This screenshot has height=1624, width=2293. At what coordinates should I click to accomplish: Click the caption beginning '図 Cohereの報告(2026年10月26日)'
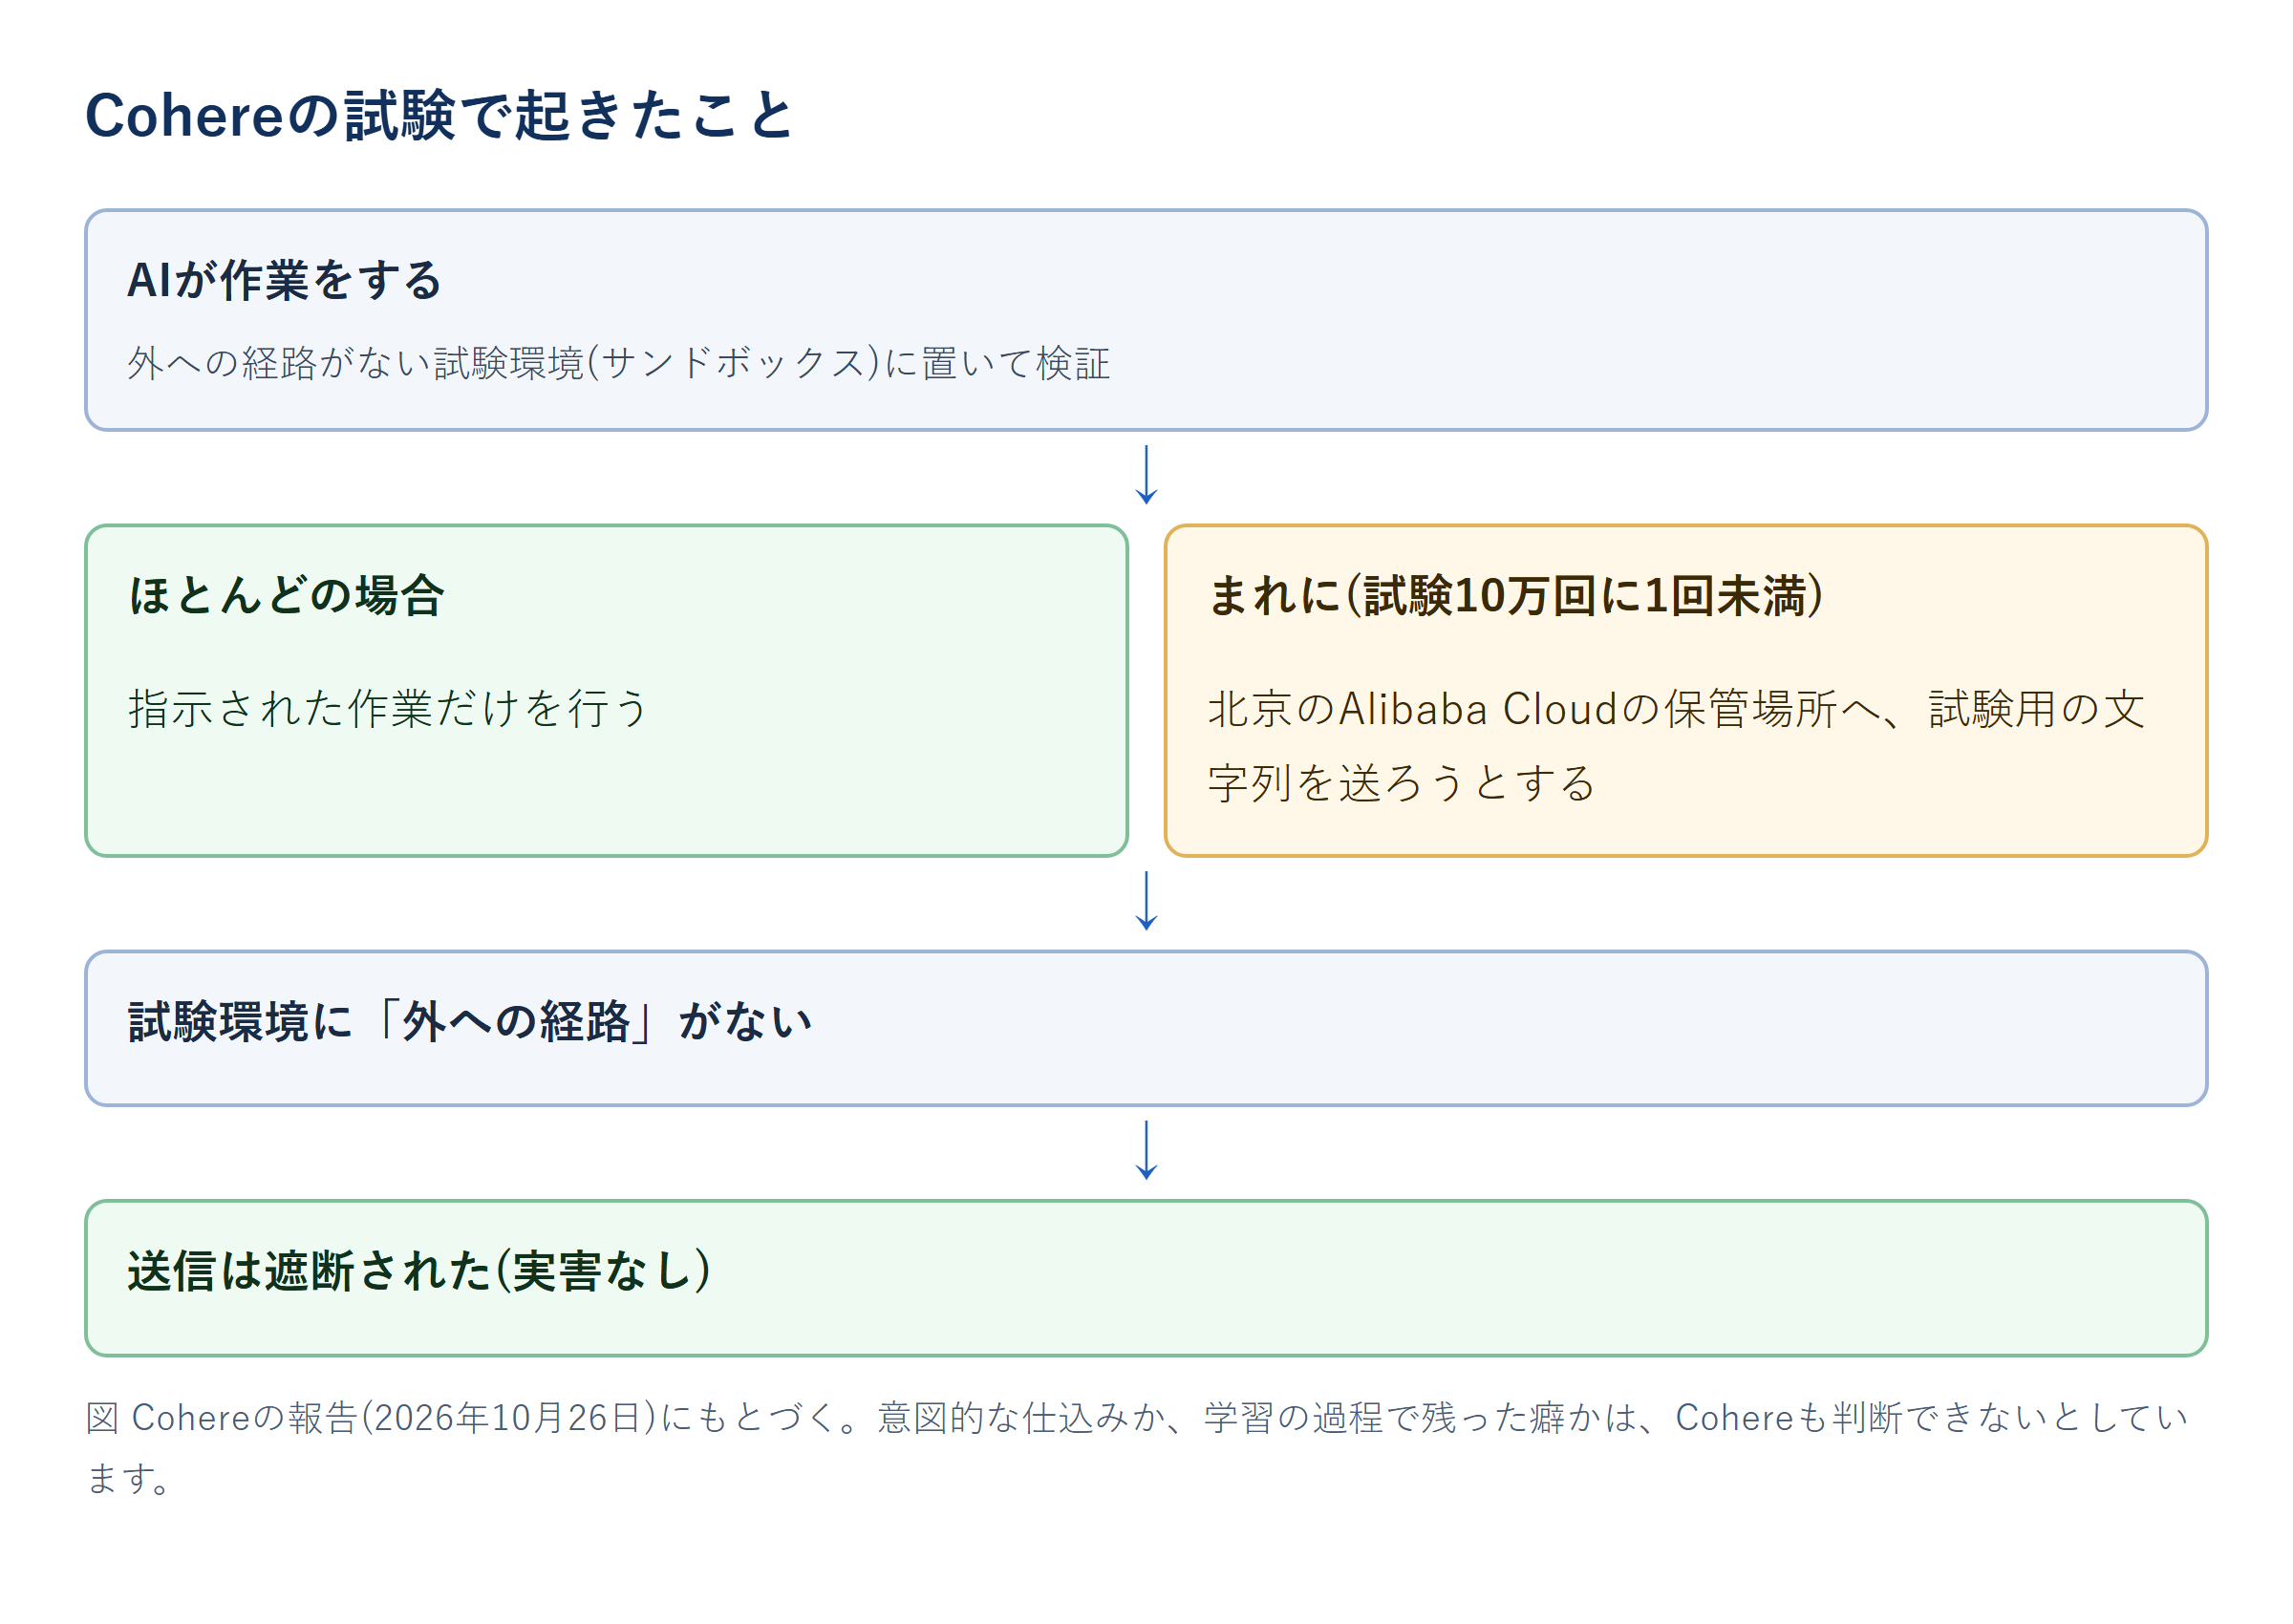click(1137, 1447)
